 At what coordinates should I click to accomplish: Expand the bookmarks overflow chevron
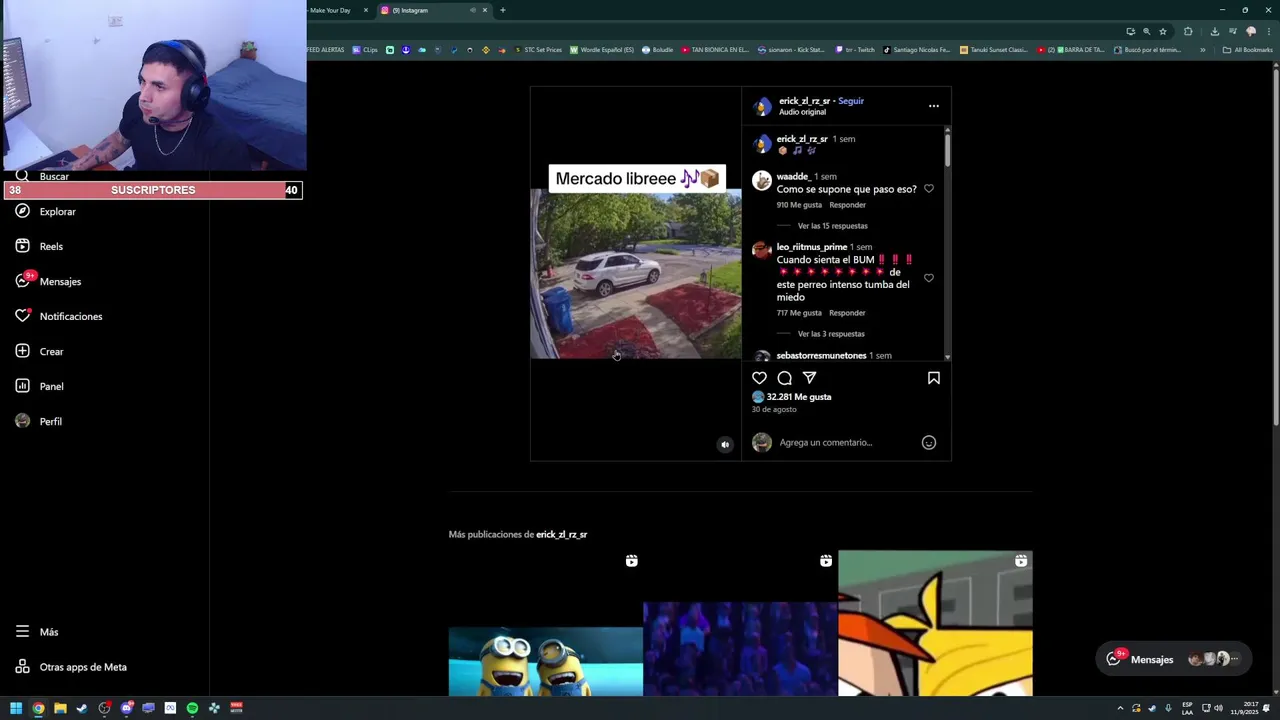pos(1202,50)
